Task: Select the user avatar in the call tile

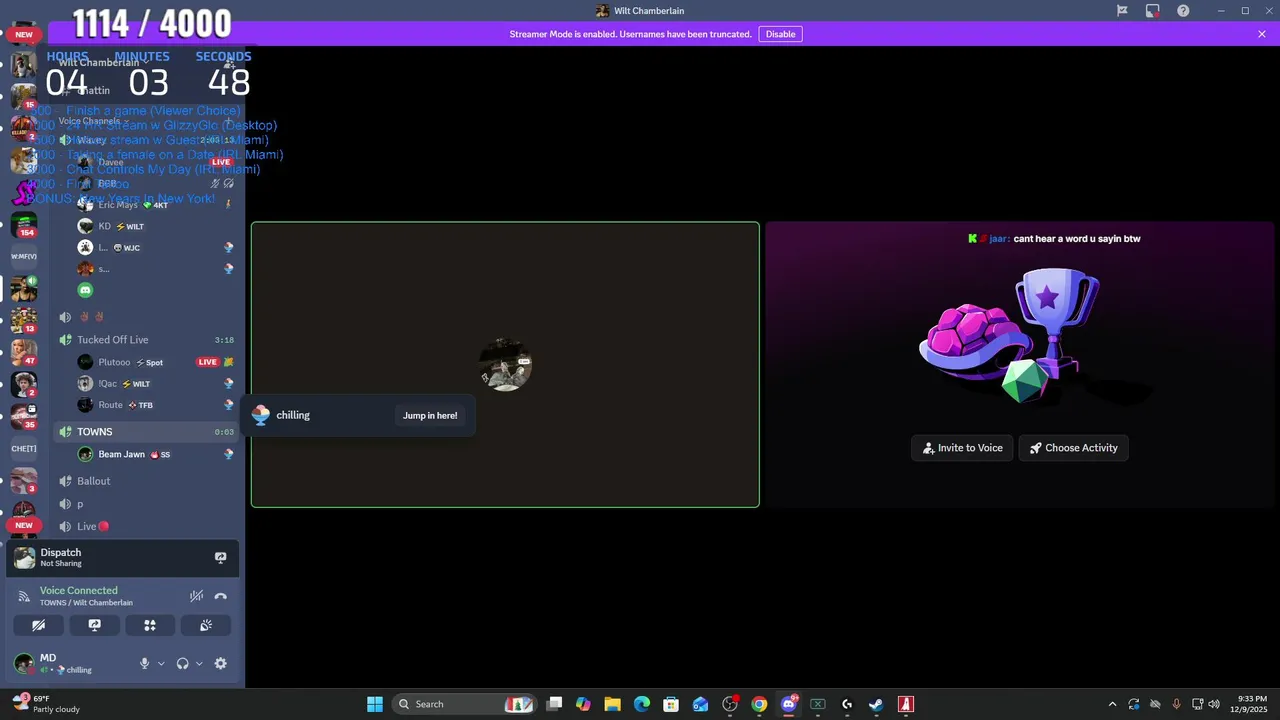Action: tap(505, 365)
